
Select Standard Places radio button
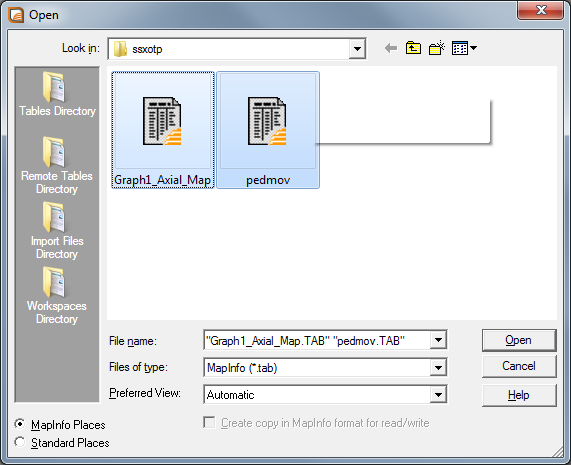[x=20, y=442]
